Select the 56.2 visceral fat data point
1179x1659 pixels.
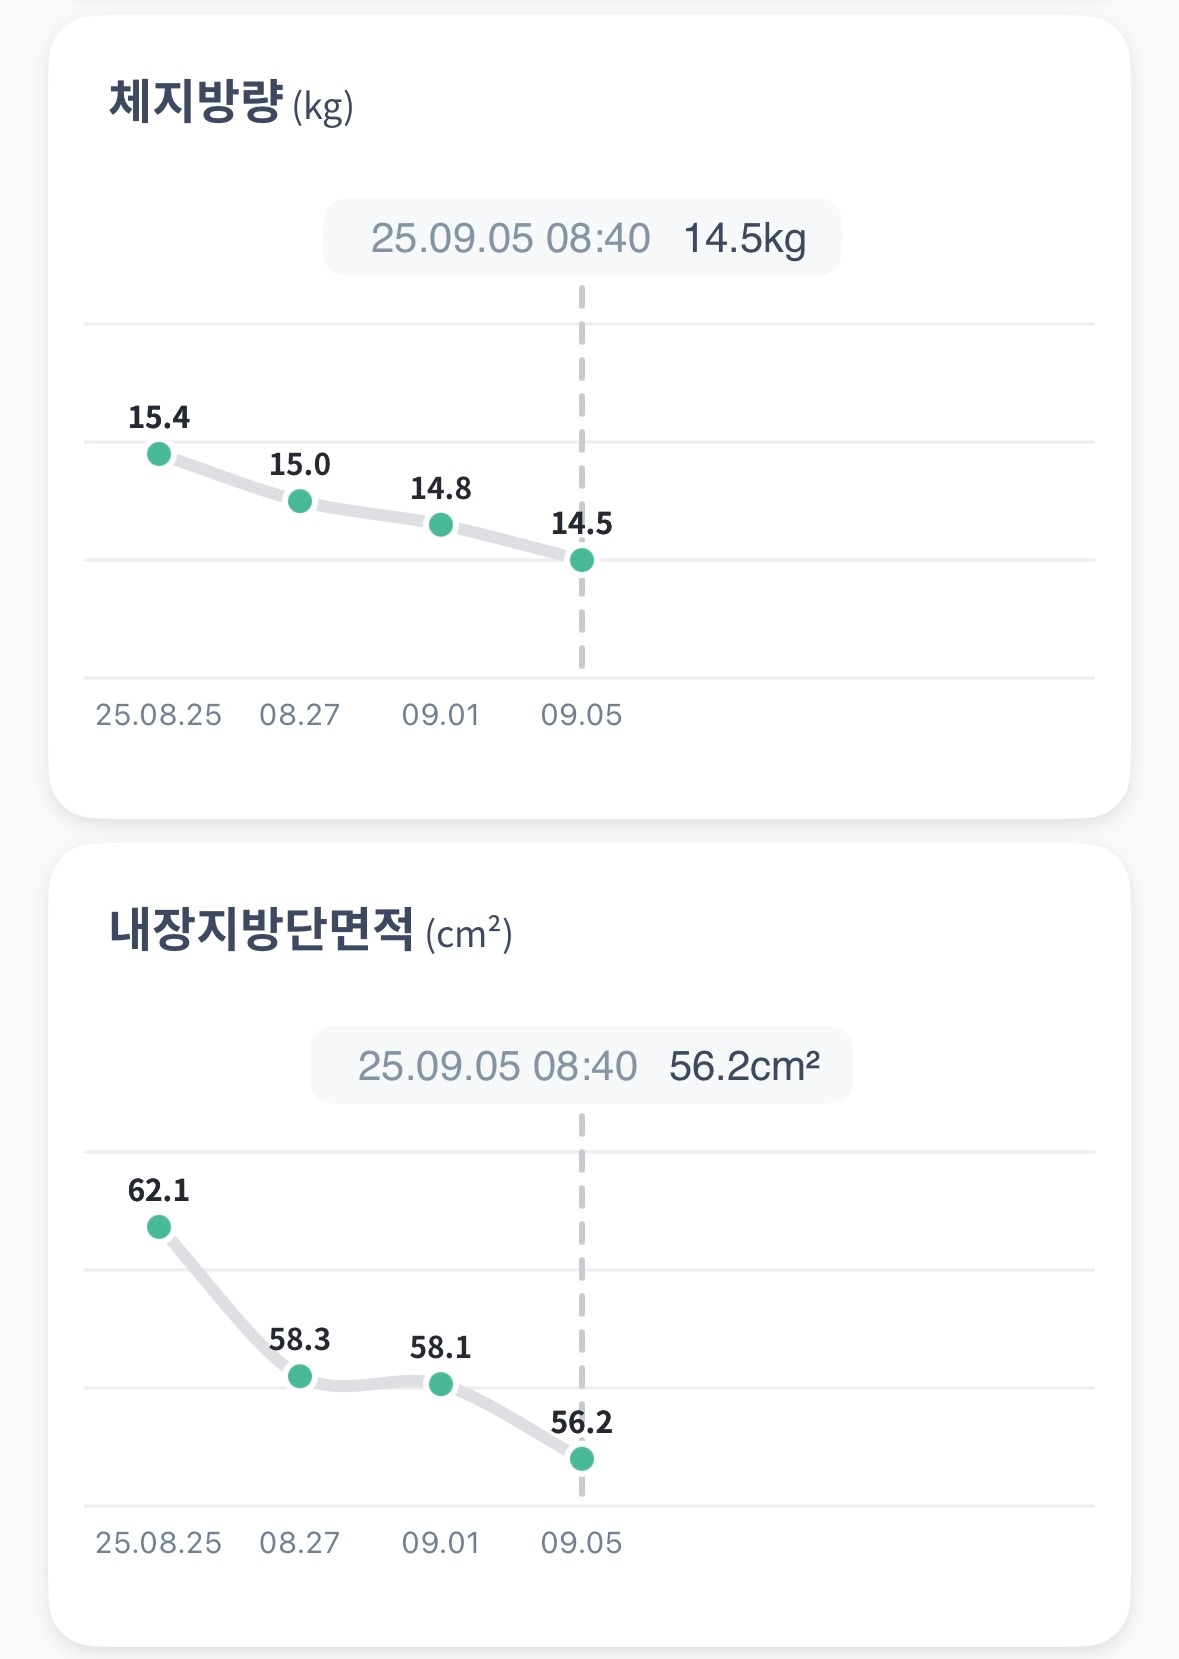pos(582,1460)
